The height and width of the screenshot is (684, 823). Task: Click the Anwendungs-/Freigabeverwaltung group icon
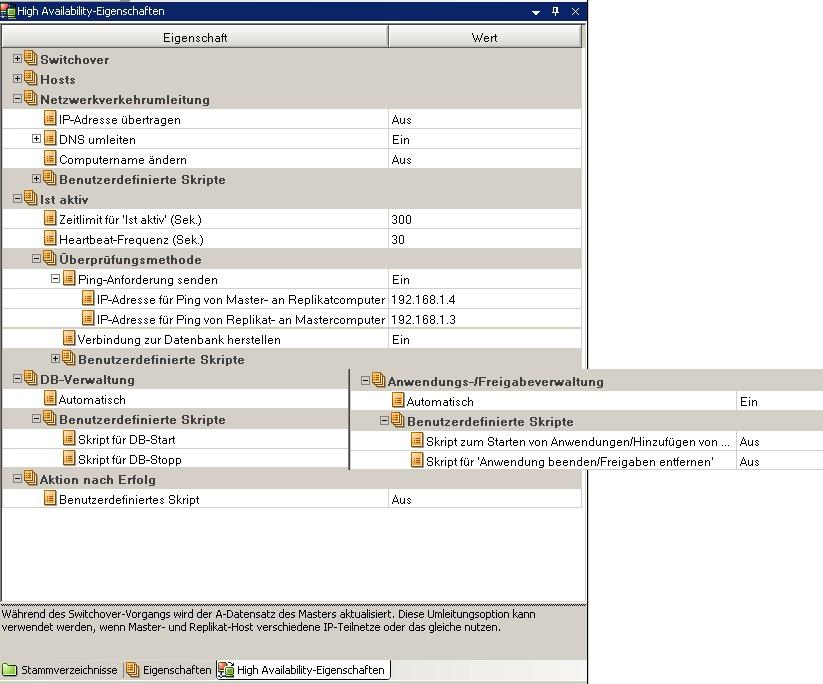coord(378,380)
